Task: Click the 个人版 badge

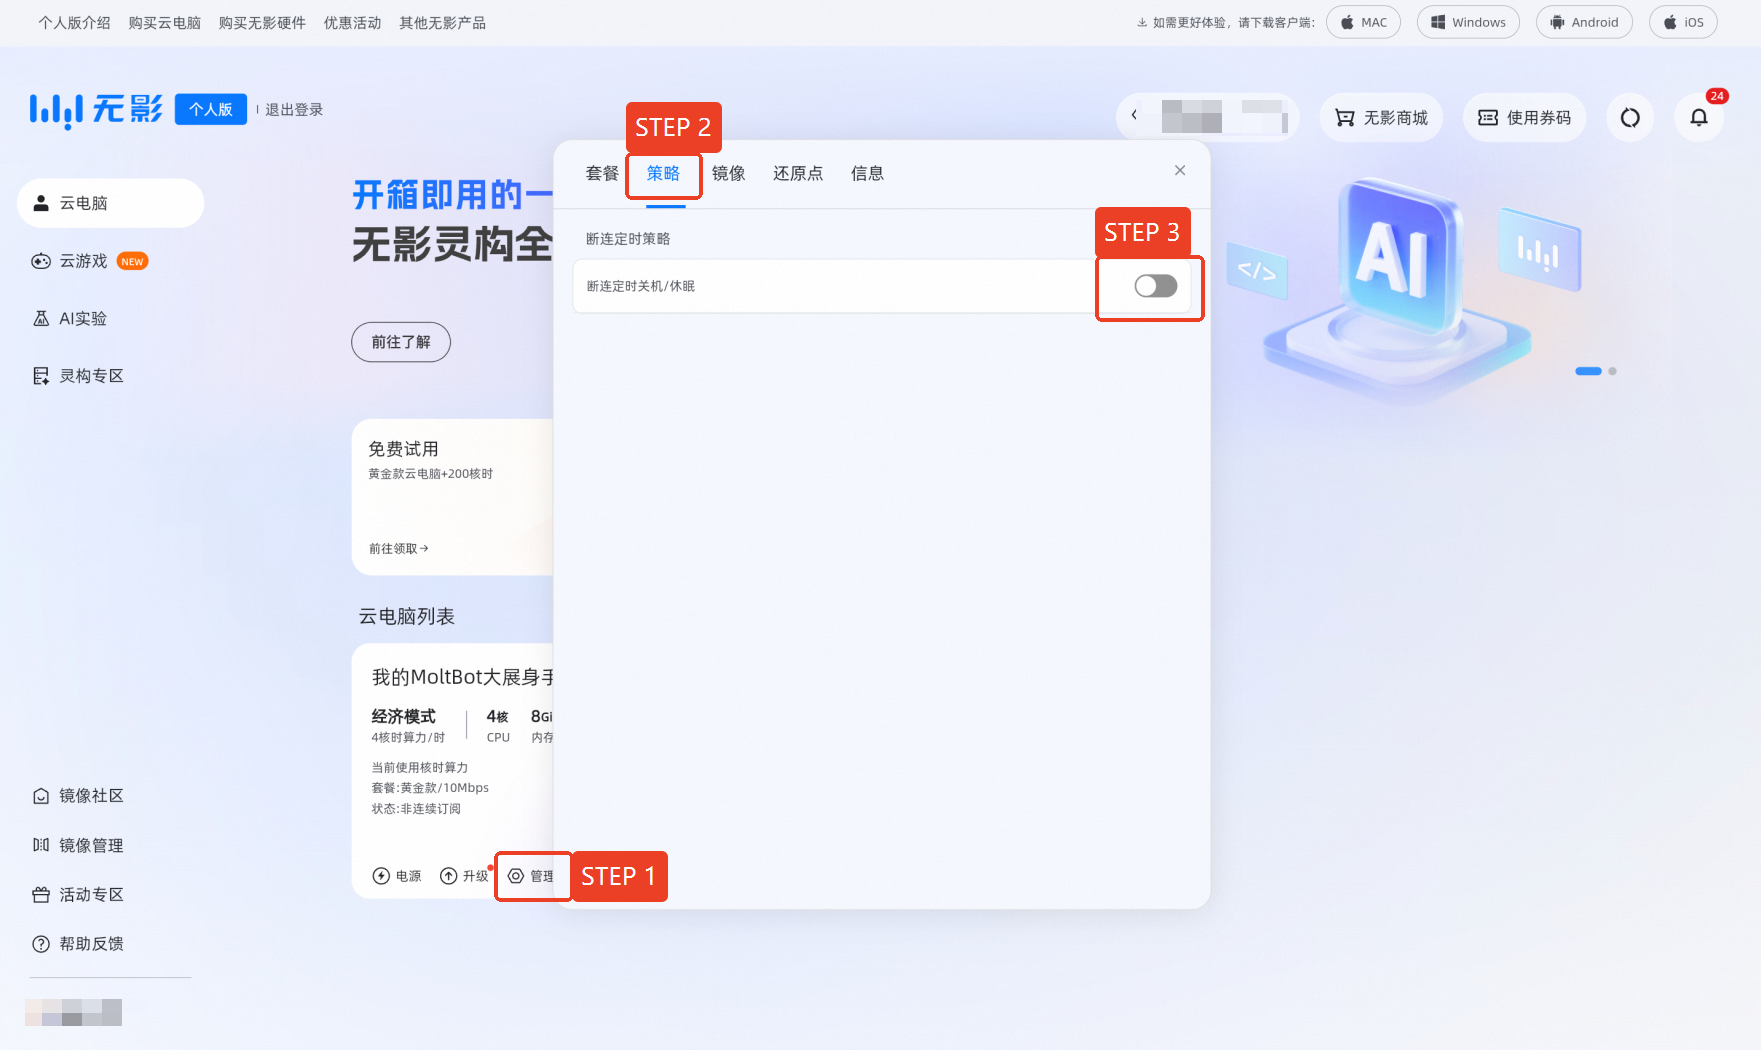Action: coord(211,110)
